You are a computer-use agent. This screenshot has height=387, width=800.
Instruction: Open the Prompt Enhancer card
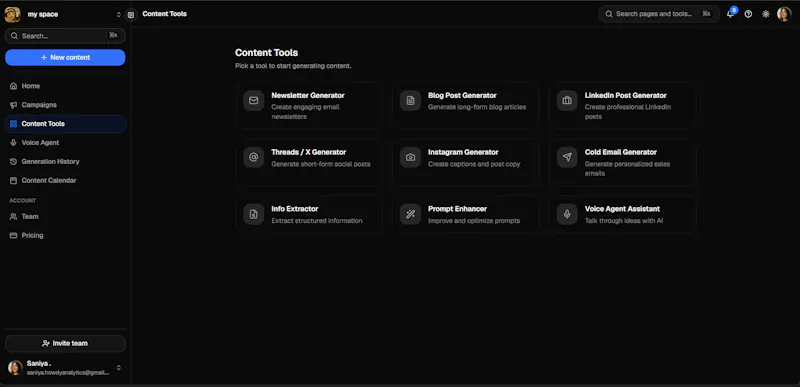[x=465, y=215]
